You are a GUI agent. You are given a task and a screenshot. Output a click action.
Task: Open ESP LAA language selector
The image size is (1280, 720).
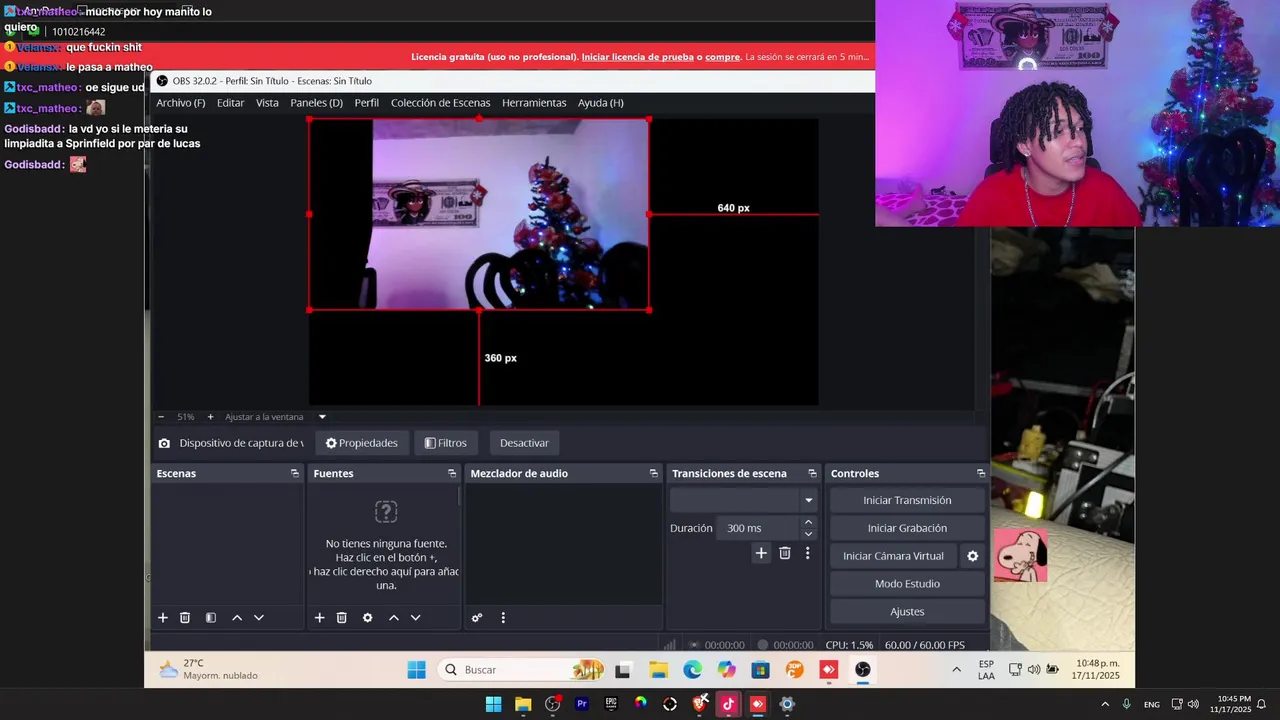pyautogui.click(x=986, y=670)
